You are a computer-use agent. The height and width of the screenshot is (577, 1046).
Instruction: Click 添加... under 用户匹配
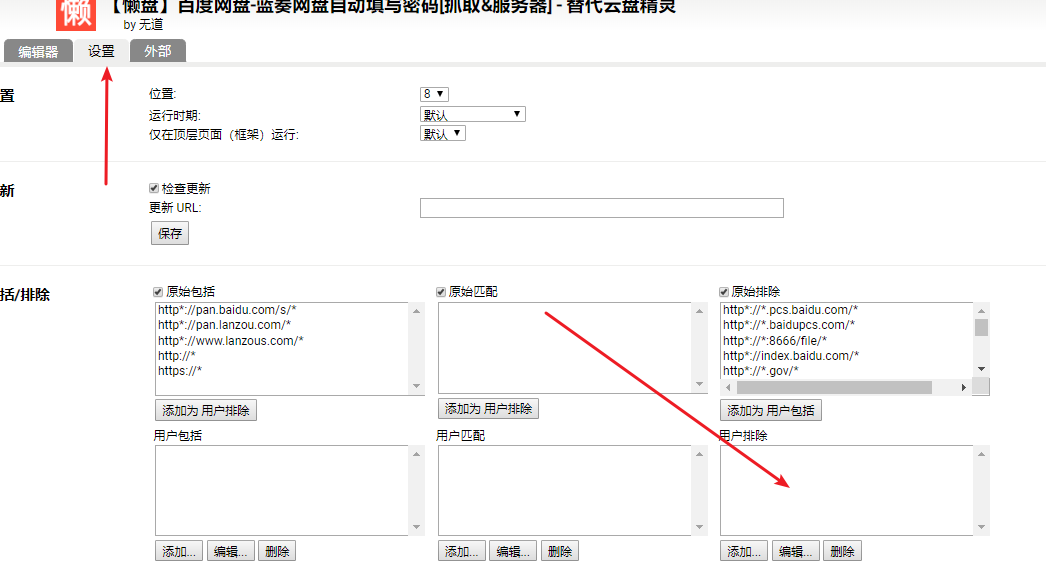462,551
